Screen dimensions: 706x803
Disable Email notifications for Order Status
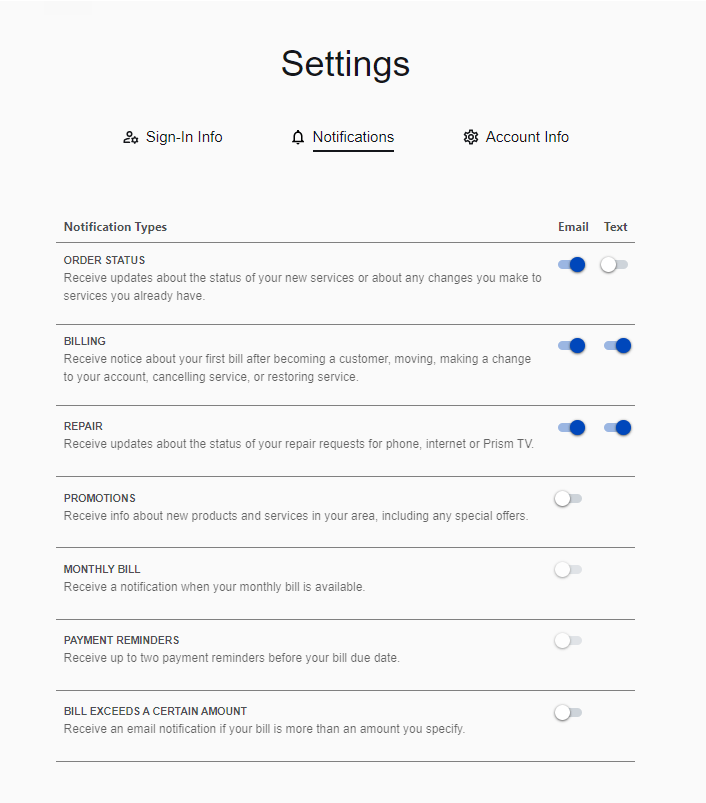572,265
